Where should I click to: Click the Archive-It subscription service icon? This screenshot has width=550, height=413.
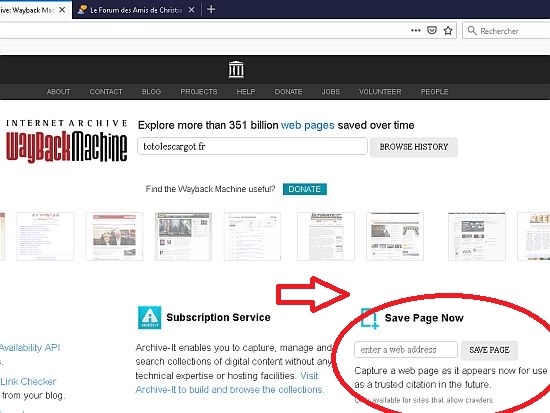[x=149, y=317]
